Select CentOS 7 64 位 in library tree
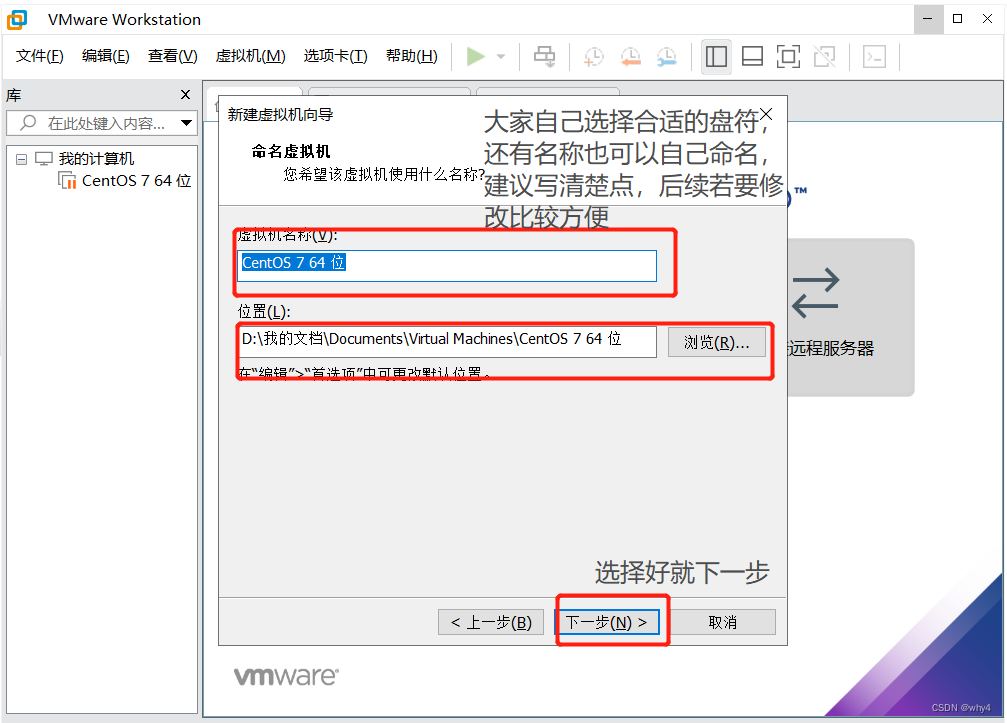This screenshot has width=1007, height=723. 137,181
